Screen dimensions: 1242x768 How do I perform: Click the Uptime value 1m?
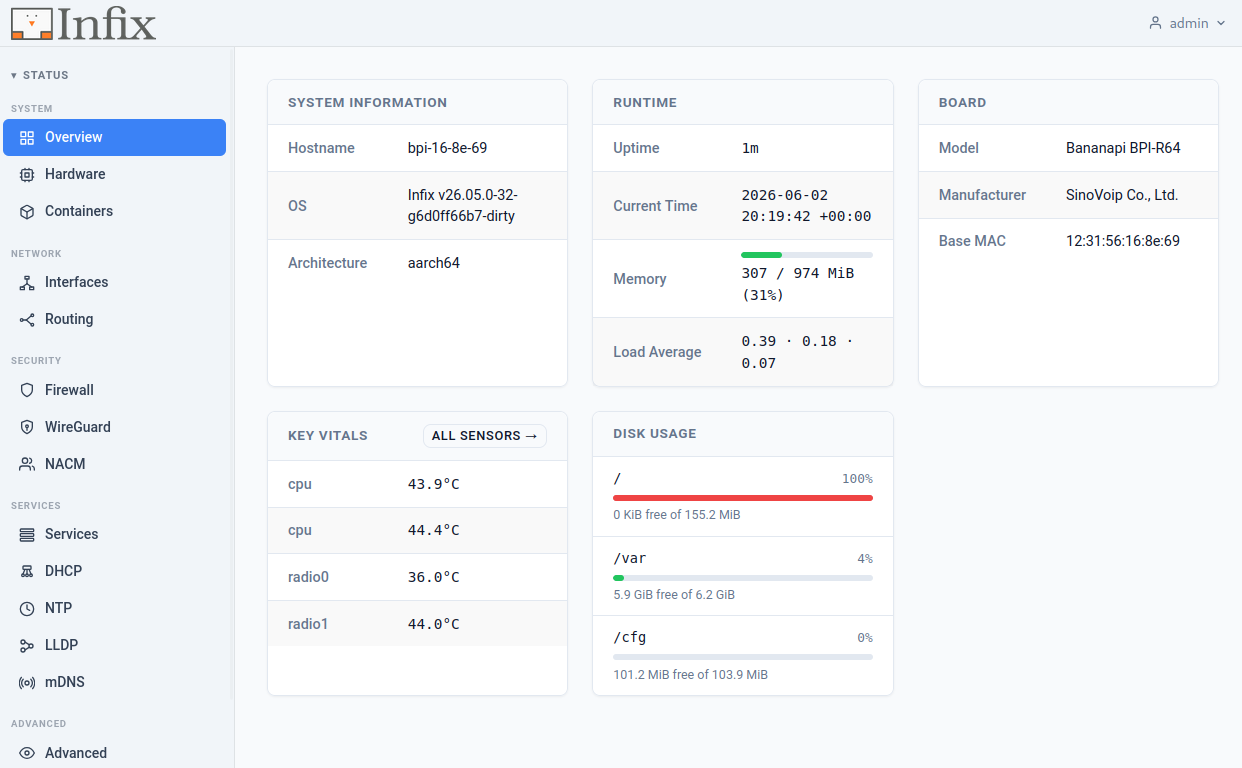750,148
